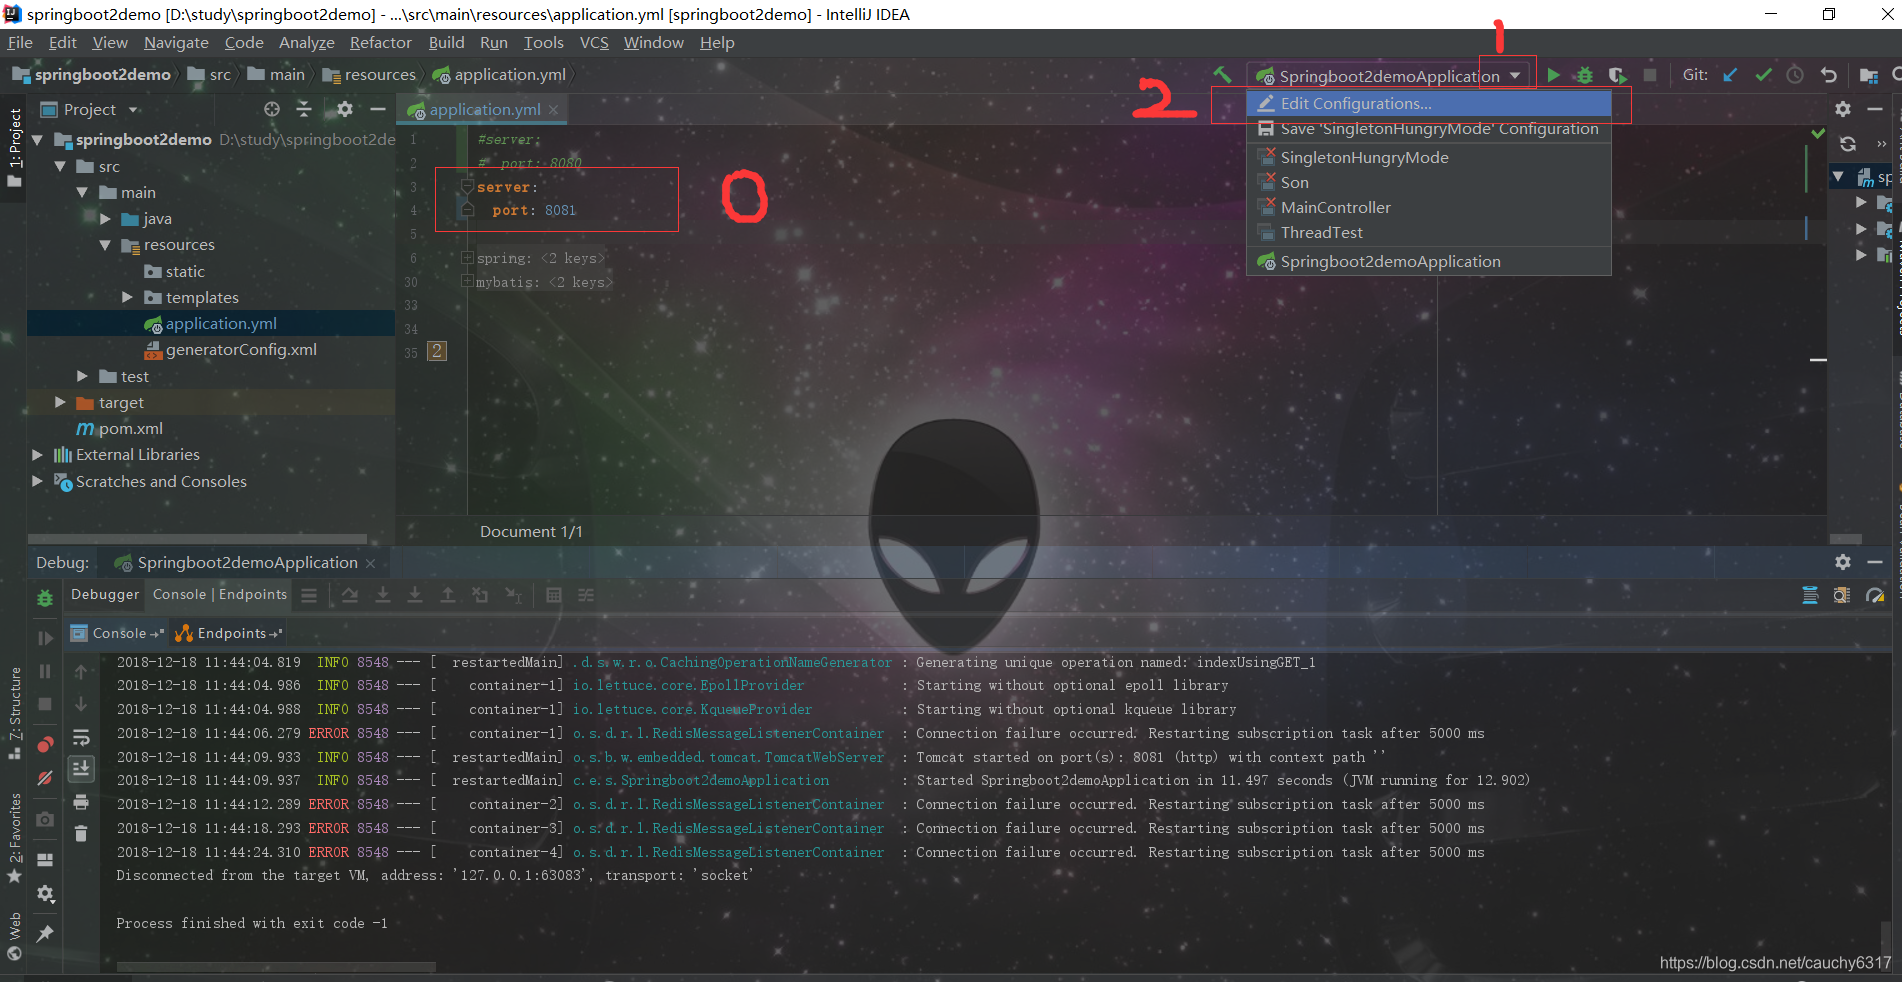
Task: Click console horizontal scrollbar
Action: pos(276,967)
